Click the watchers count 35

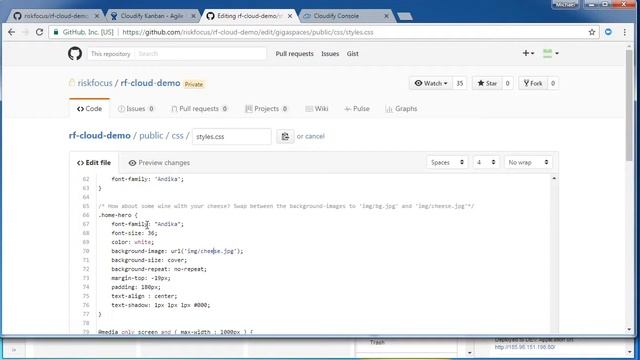pos(460,83)
